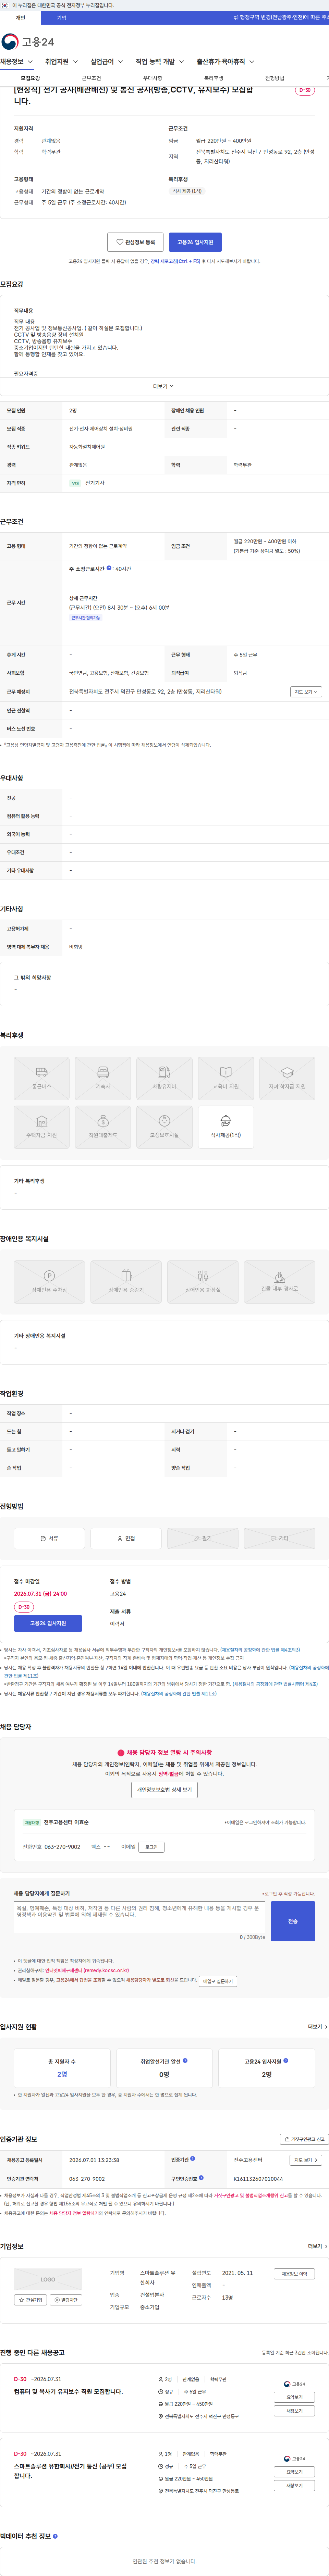The image size is (329, 2576).
Task: Click the 직원대출제도 welfare icon
Action: (x=103, y=1127)
